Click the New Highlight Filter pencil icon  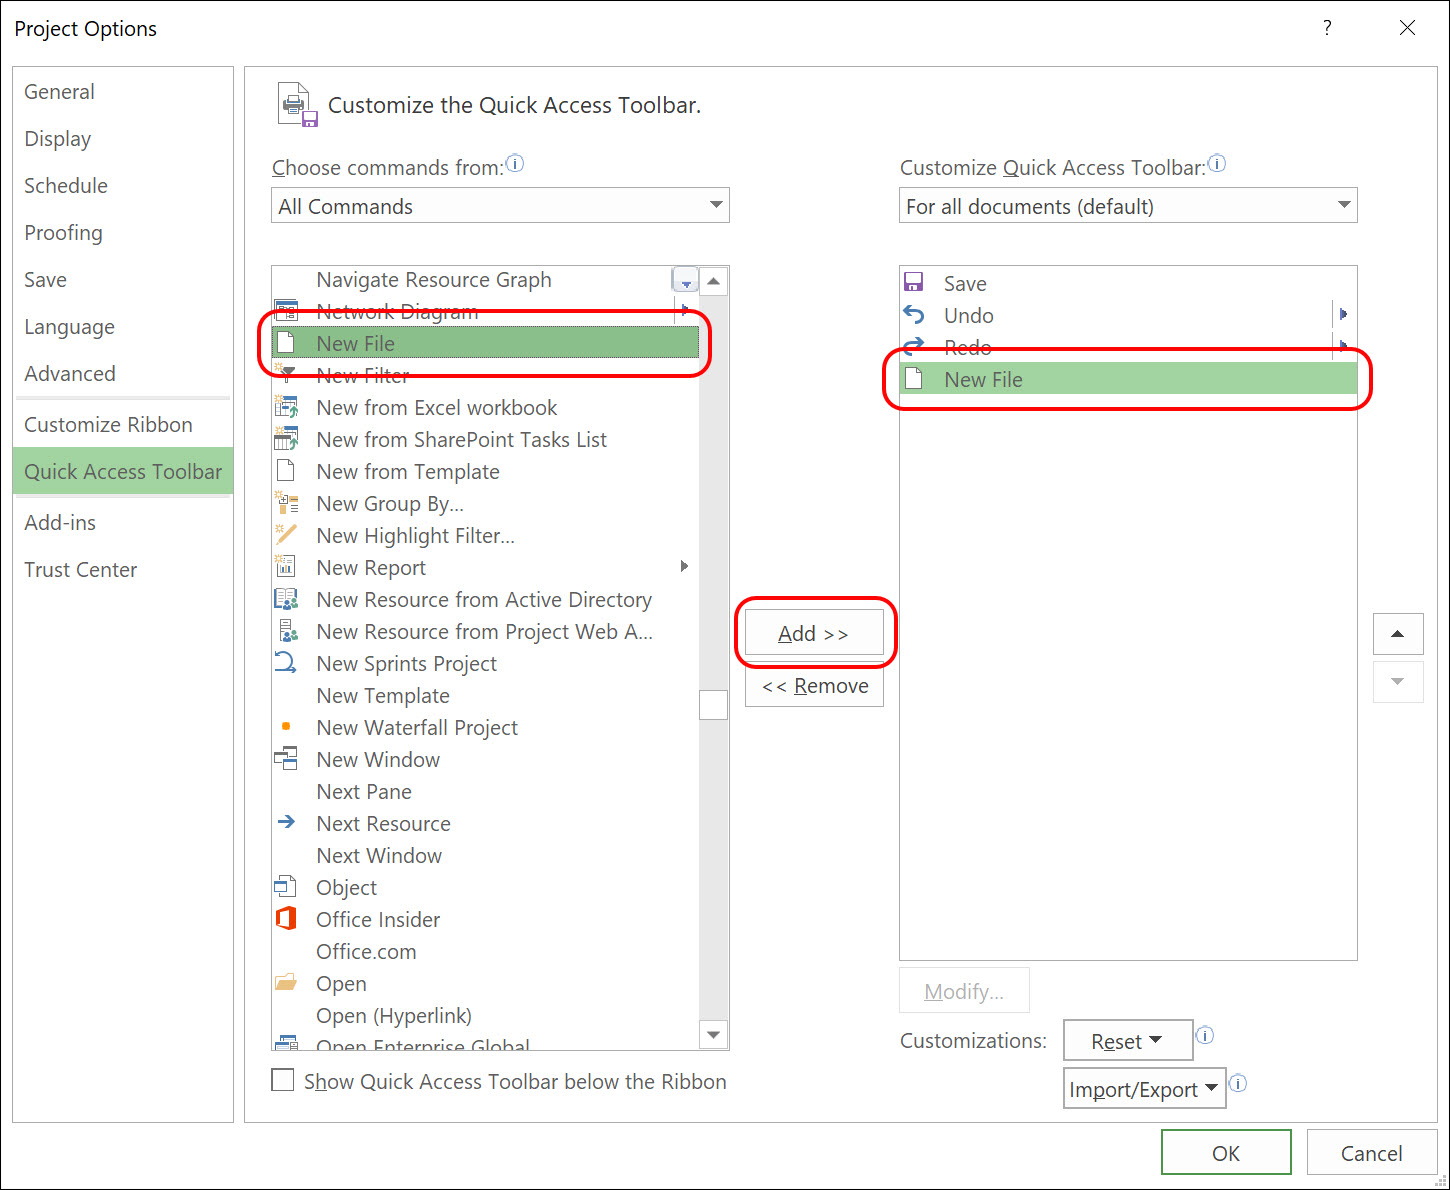286,535
